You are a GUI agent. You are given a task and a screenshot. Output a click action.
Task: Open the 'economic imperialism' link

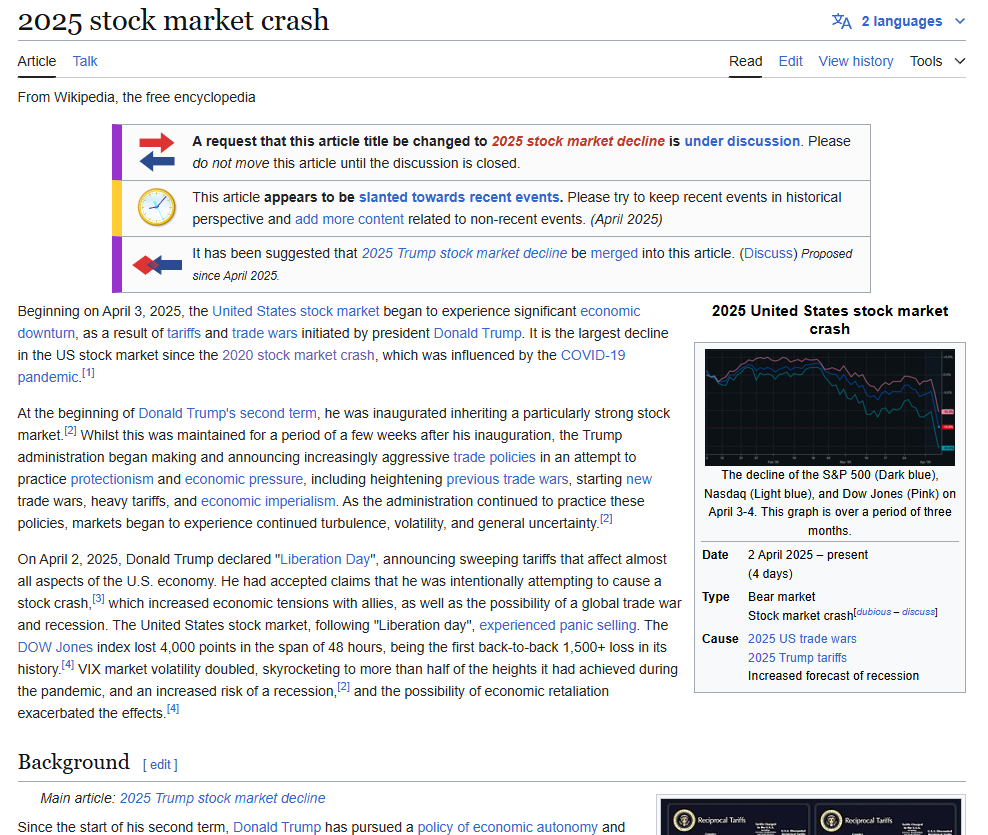(268, 502)
